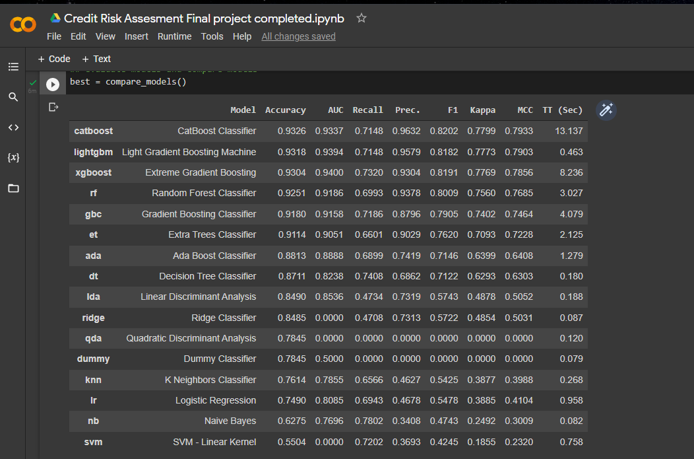Viewport: 694px width, 459px height.
Task: Click the All changes saved link
Action: pos(298,37)
